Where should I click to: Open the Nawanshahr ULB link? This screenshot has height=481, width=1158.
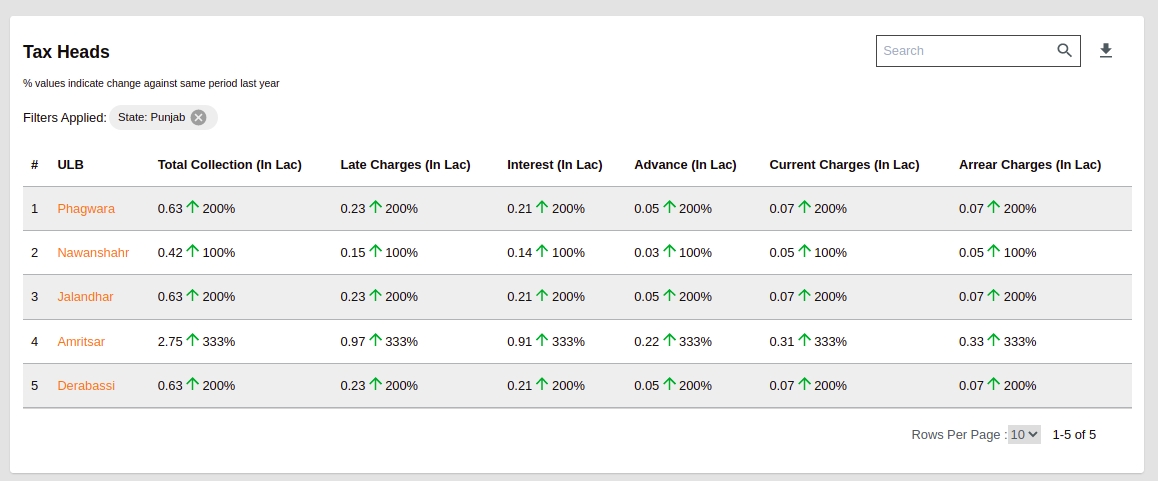(93, 253)
